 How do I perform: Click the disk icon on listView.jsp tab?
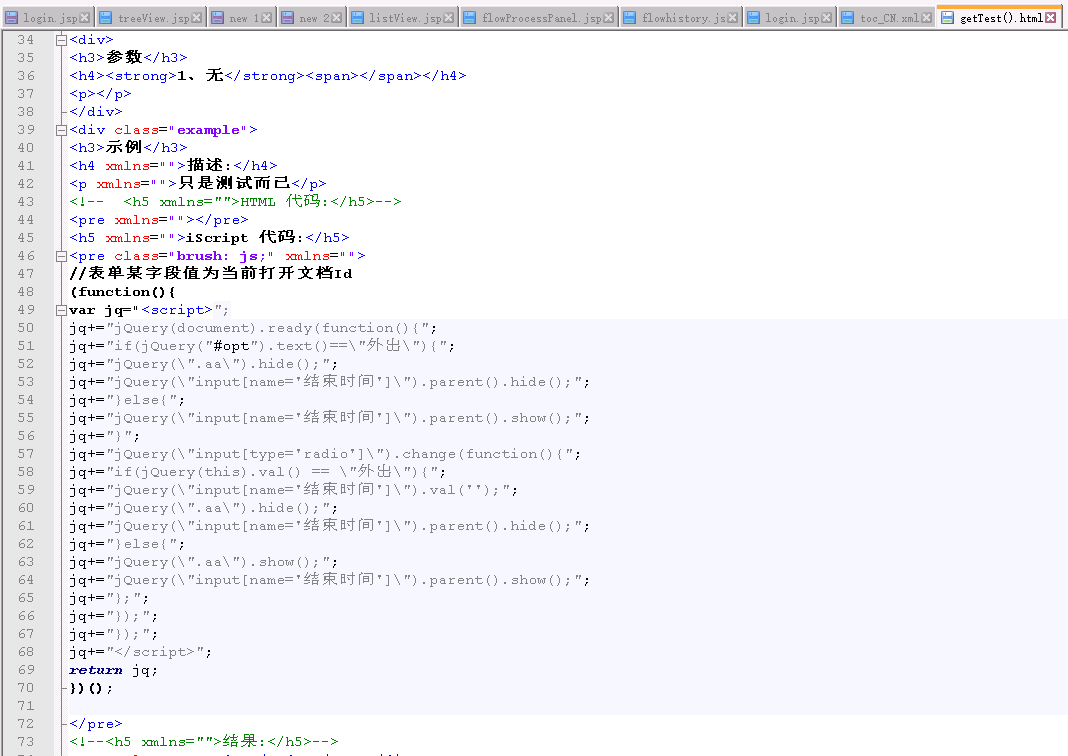[x=358, y=18]
